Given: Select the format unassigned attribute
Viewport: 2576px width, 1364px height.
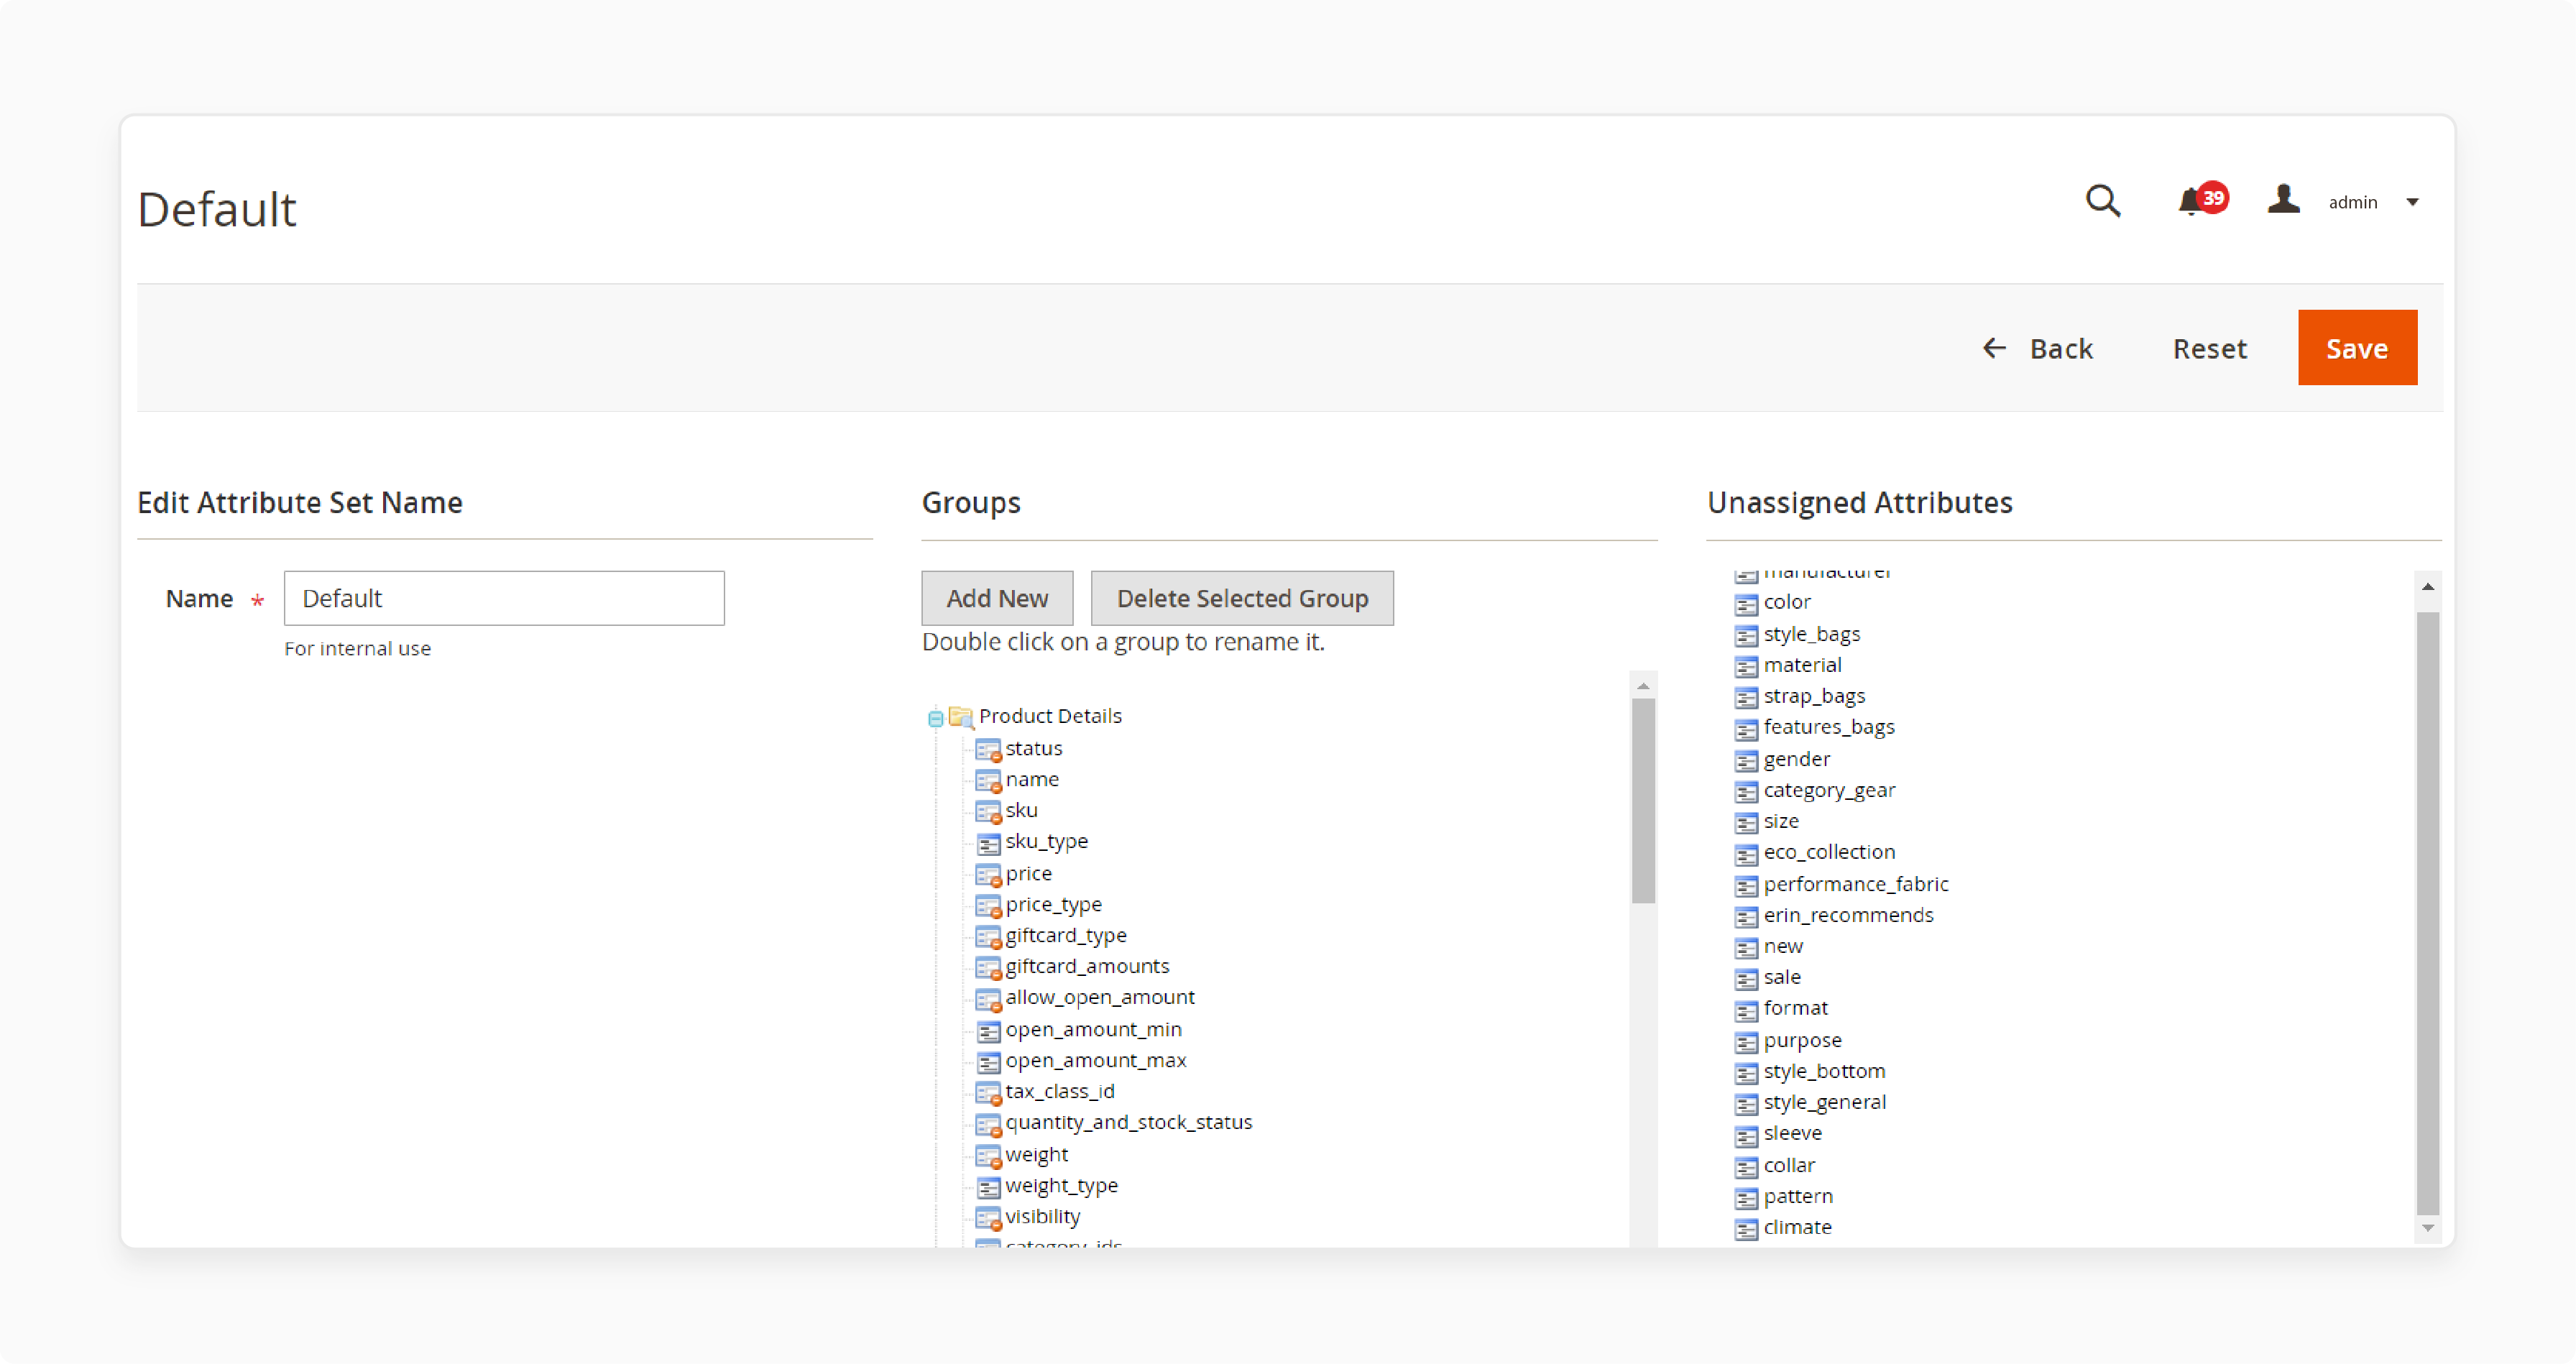Looking at the screenshot, I should click(x=1795, y=1008).
